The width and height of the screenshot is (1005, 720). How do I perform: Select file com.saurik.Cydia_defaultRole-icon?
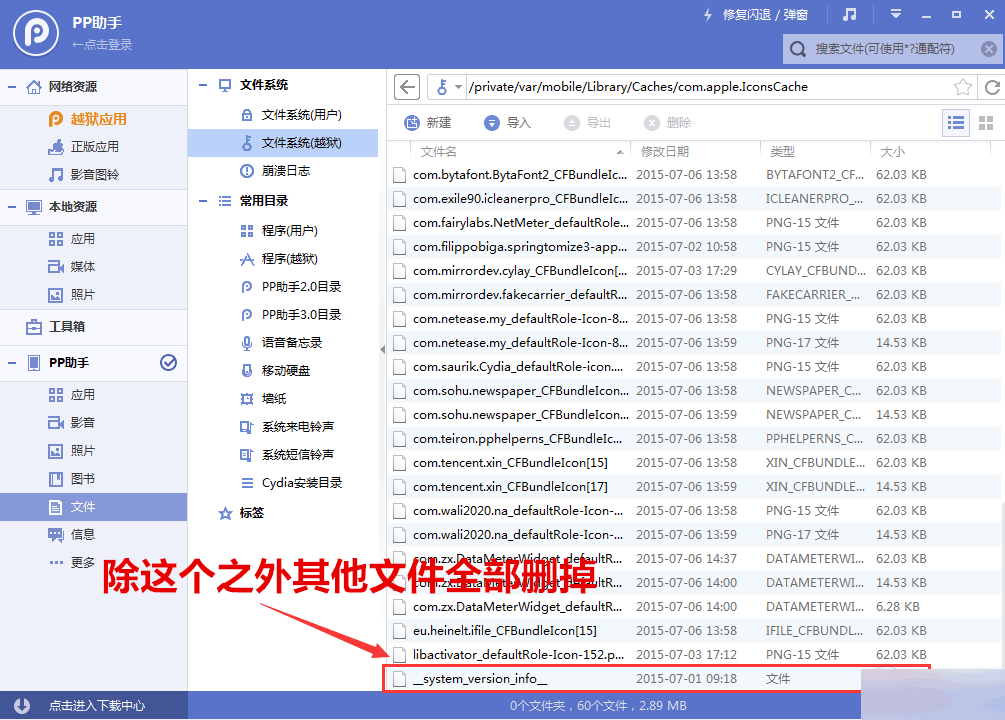click(695, 367)
